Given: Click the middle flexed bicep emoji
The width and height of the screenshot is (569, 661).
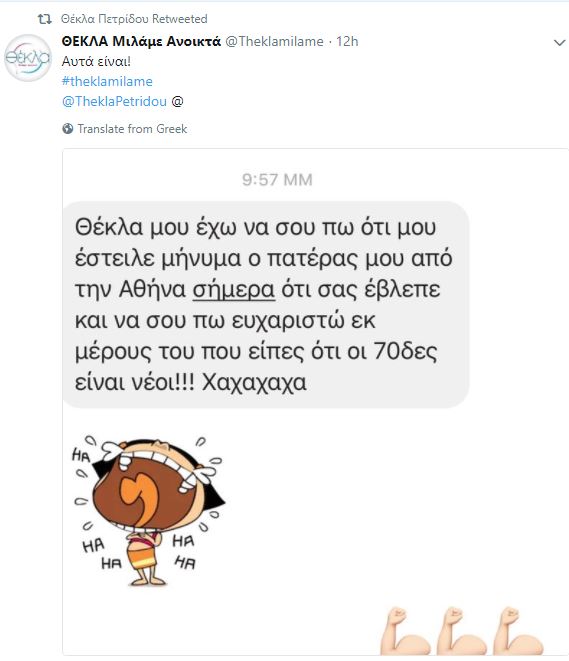Looking at the screenshot, I should (x=462, y=631).
